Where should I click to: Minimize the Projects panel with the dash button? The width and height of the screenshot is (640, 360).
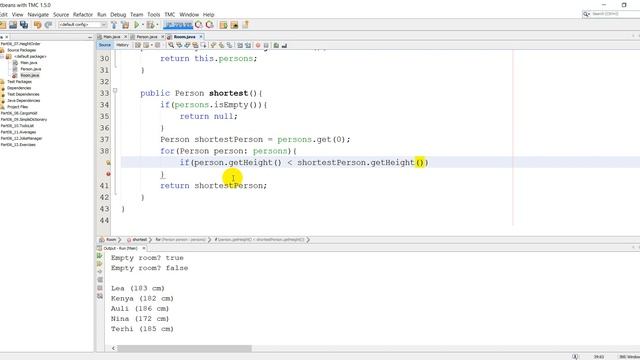tap(90, 37)
